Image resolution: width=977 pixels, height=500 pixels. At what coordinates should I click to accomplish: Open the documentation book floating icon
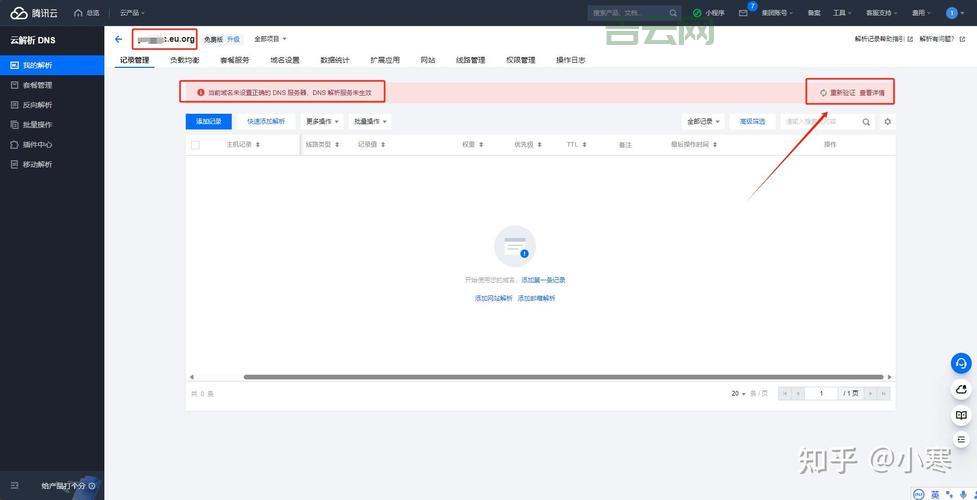pyautogui.click(x=961, y=415)
